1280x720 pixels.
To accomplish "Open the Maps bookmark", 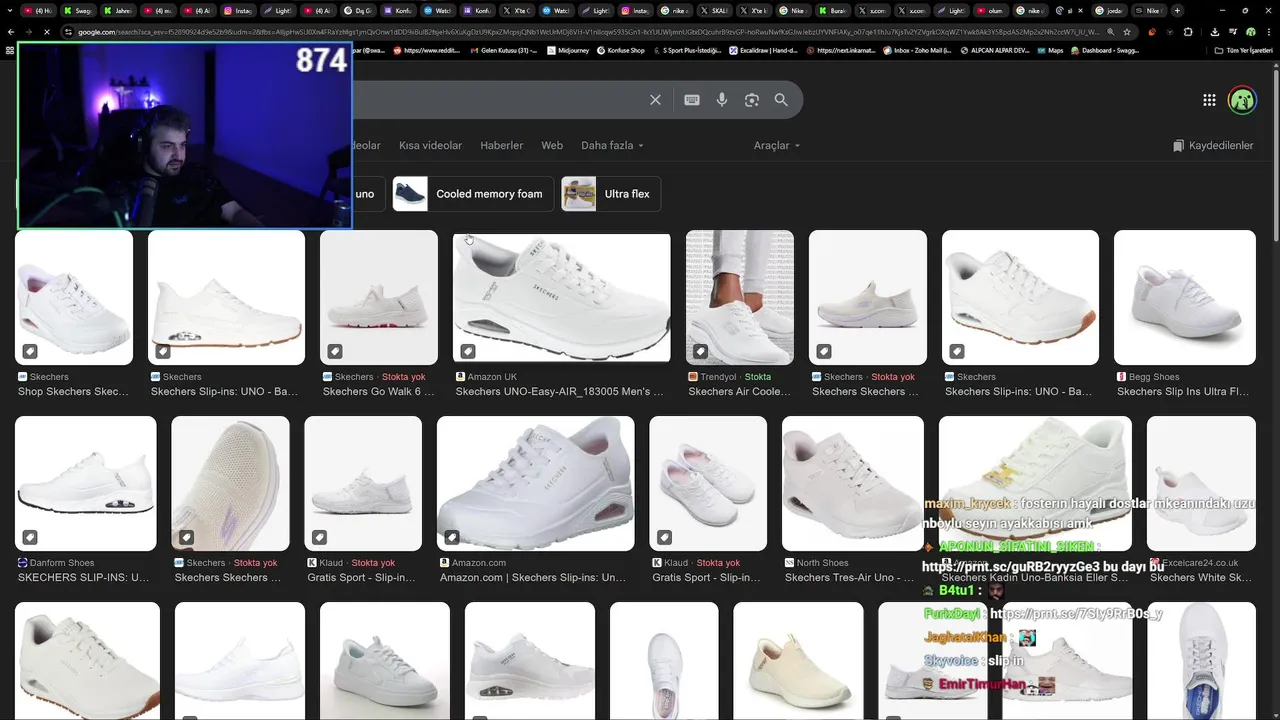I will tap(1052, 50).
